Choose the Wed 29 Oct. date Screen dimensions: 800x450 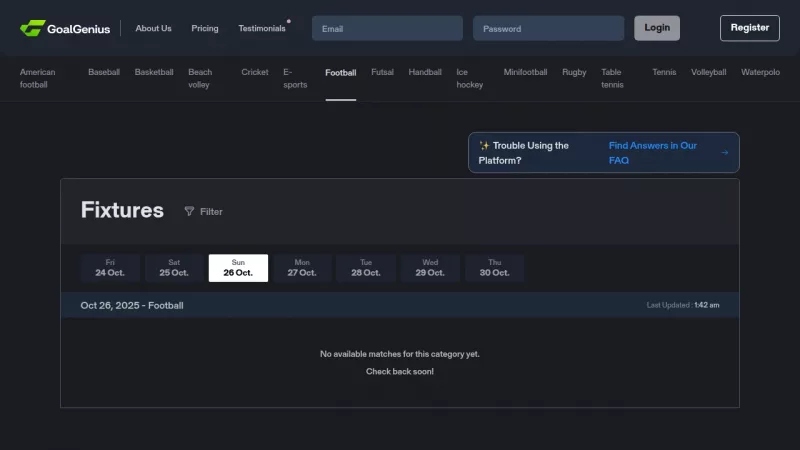tap(430, 268)
